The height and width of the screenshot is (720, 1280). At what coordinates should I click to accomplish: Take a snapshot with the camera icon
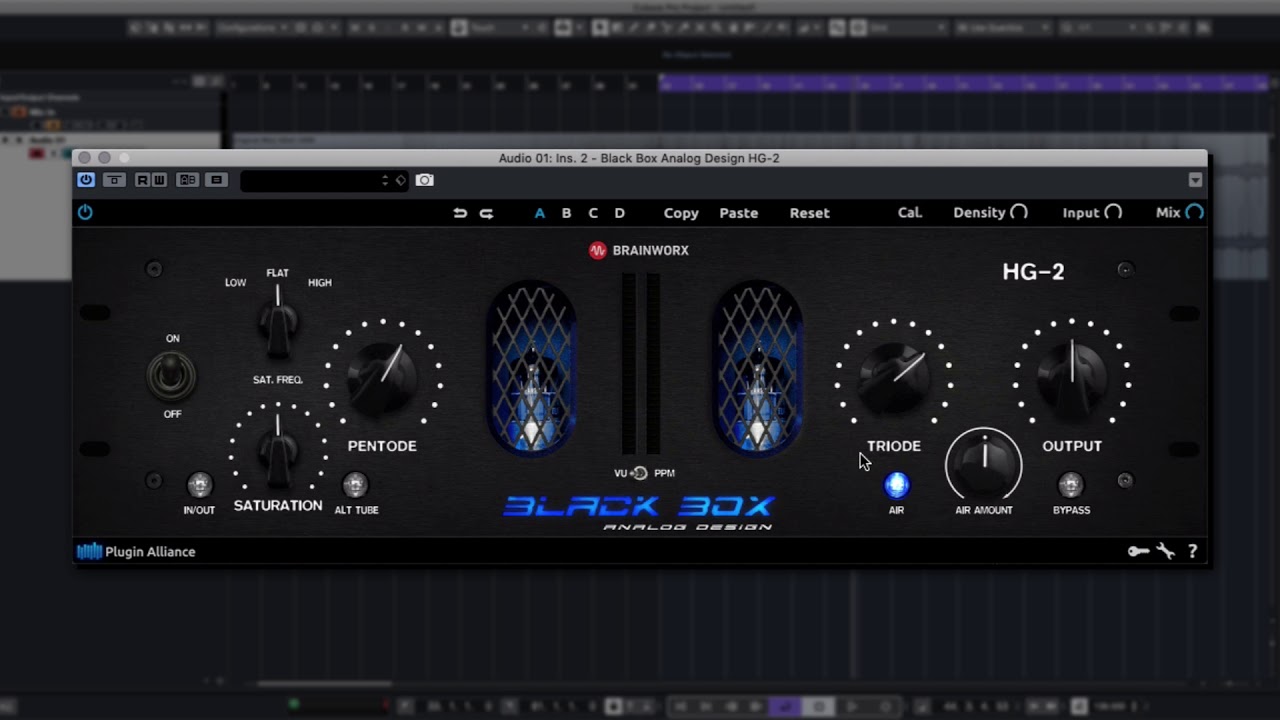tap(425, 180)
